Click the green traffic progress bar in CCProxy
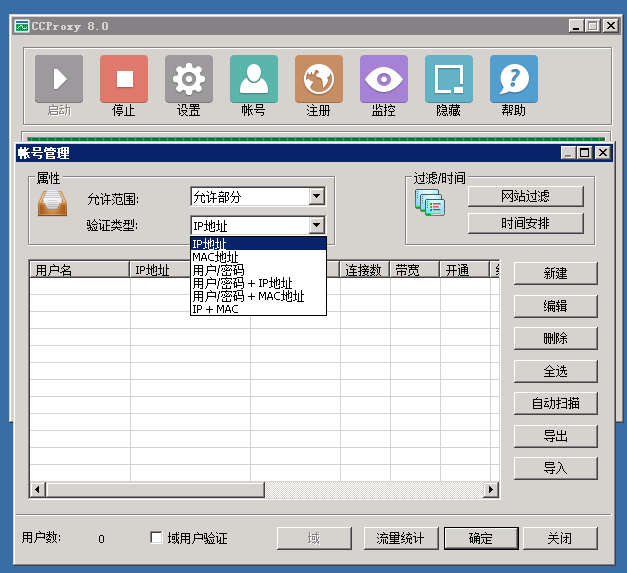627x573 pixels. [x=316, y=139]
